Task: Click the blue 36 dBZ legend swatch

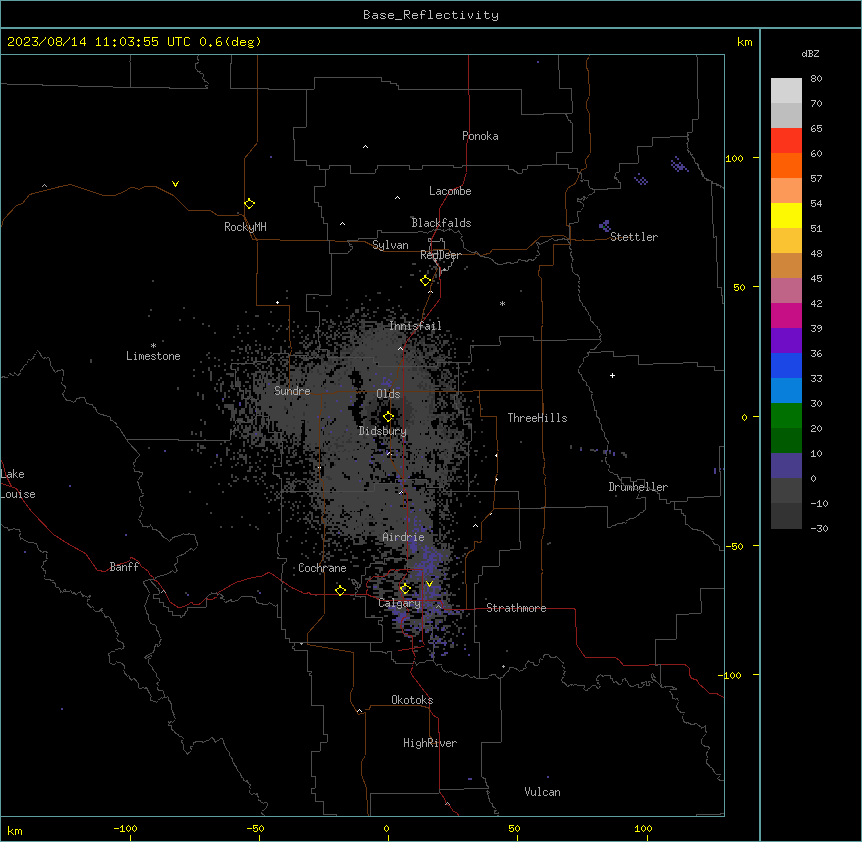Action: [x=786, y=365]
